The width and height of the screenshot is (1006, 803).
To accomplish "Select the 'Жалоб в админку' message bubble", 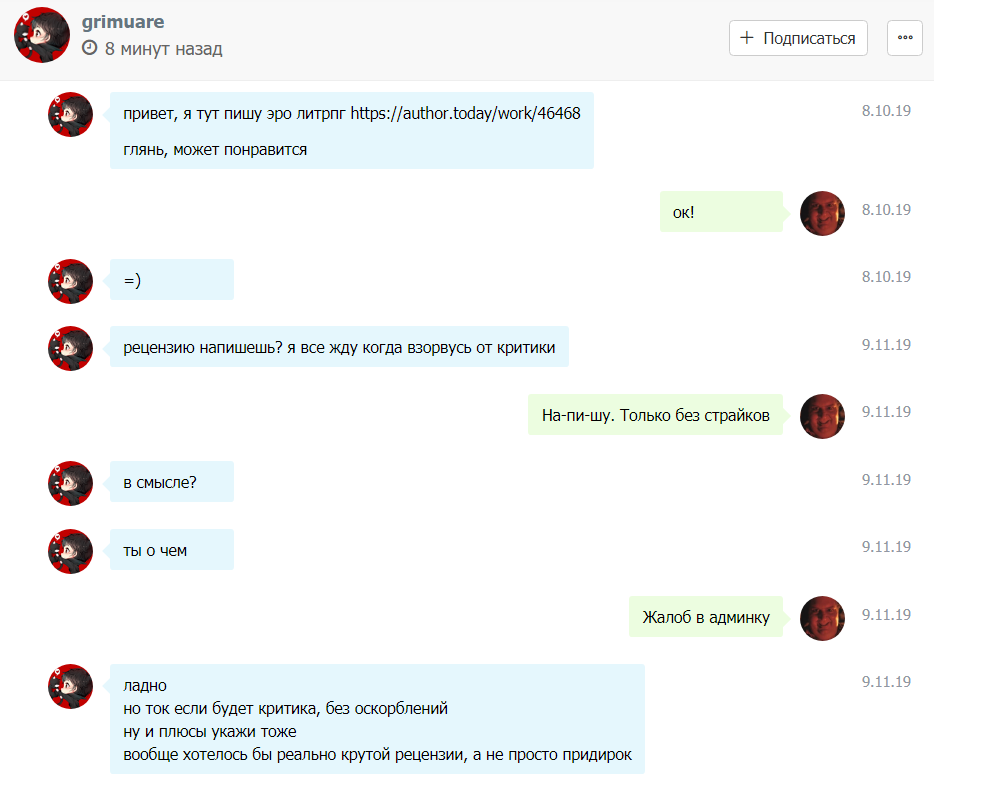I will (x=706, y=617).
